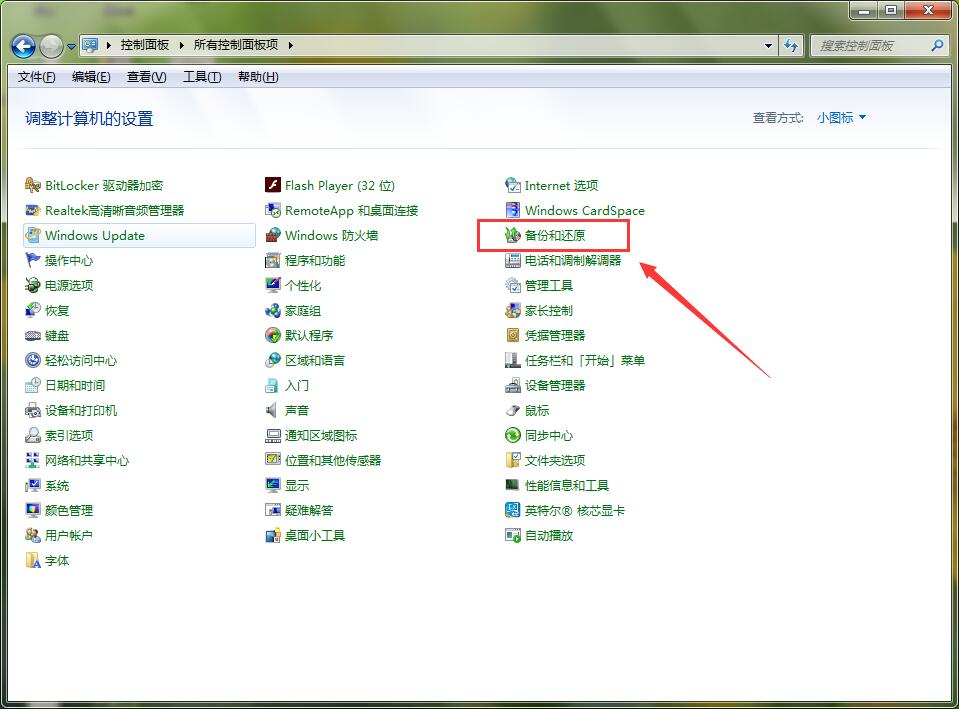This screenshot has width=959, height=709.
Task: Click the 管理工具 gear icon
Action: point(513,285)
